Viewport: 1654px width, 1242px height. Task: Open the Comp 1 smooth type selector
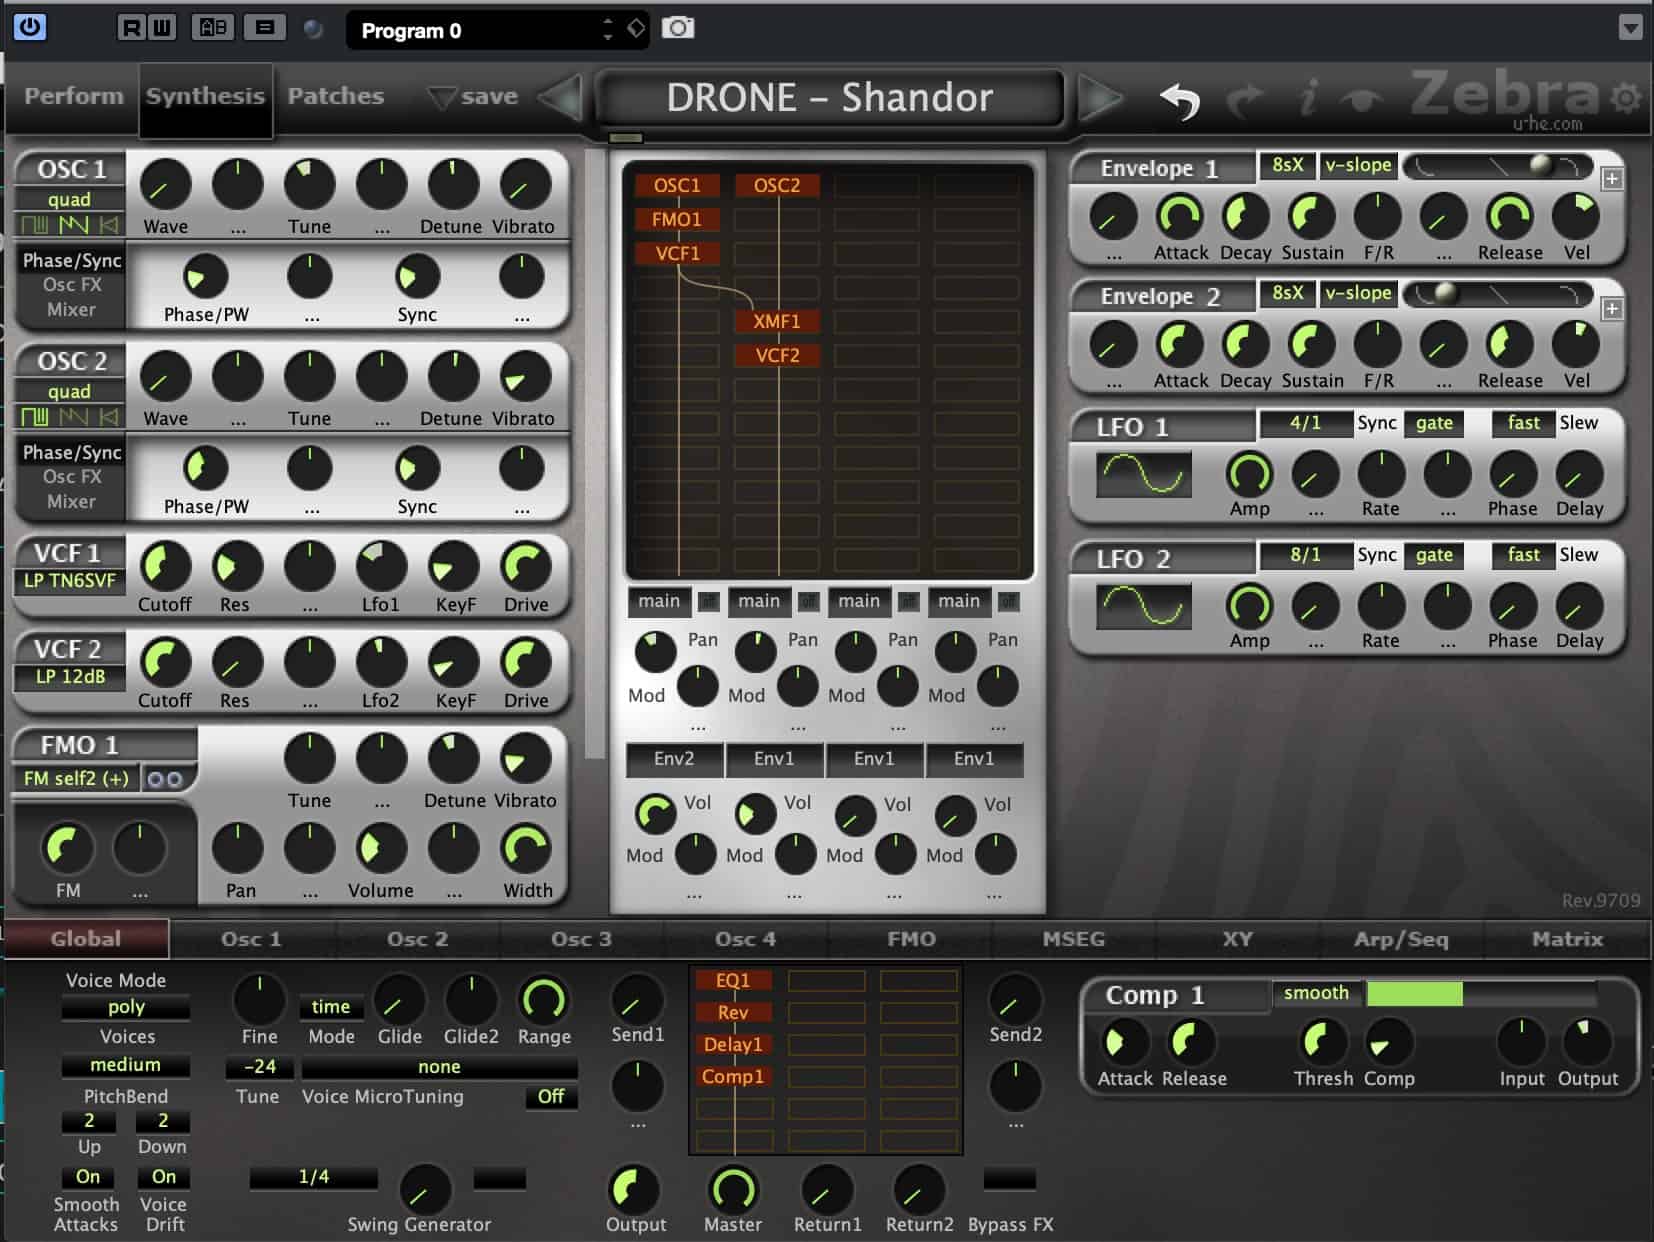1316,993
